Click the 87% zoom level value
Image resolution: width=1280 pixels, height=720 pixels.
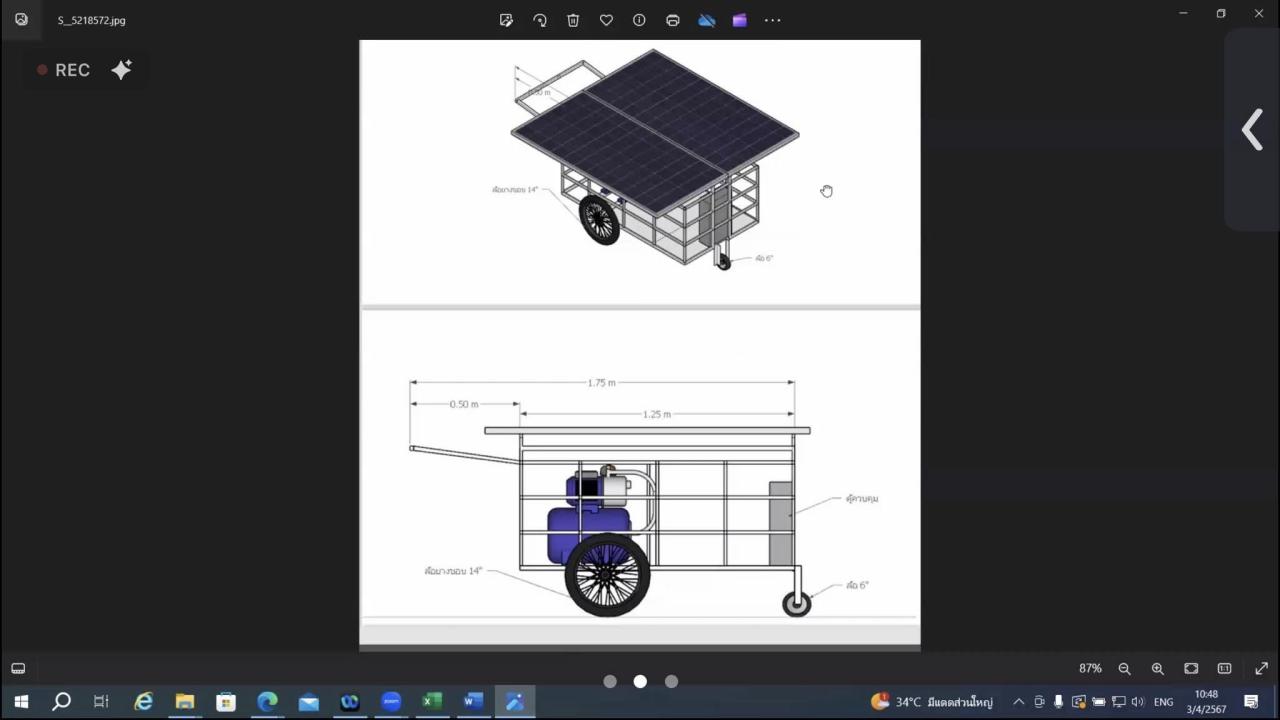[1090, 668]
